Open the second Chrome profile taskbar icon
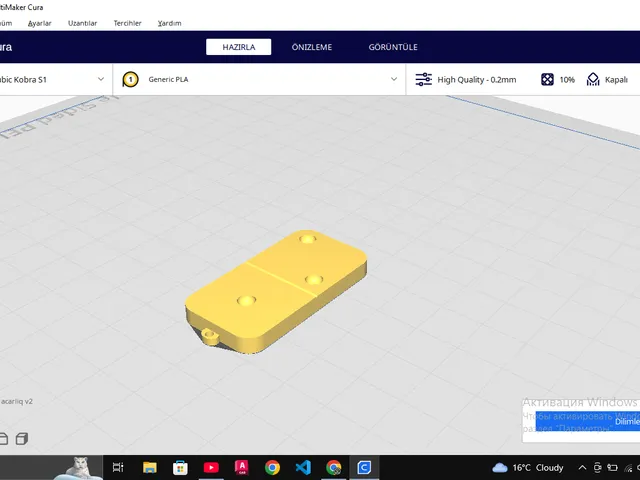Viewport: 640px width, 480px height. [333, 467]
